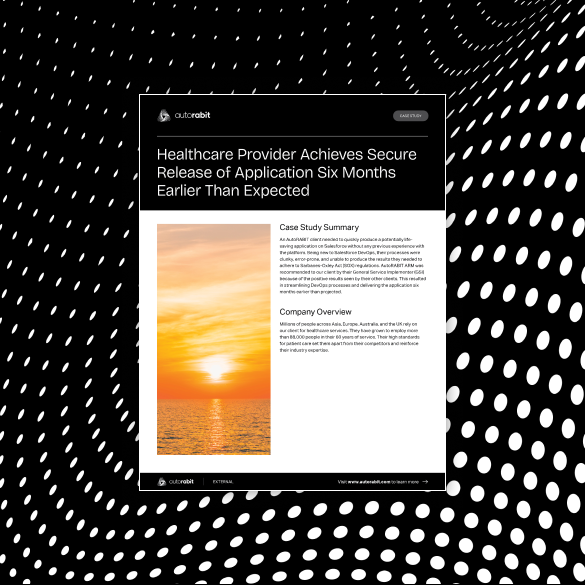This screenshot has width=585, height=585.
Task: Click the vertical separator beside EXTERNAL
Action: (x=204, y=482)
